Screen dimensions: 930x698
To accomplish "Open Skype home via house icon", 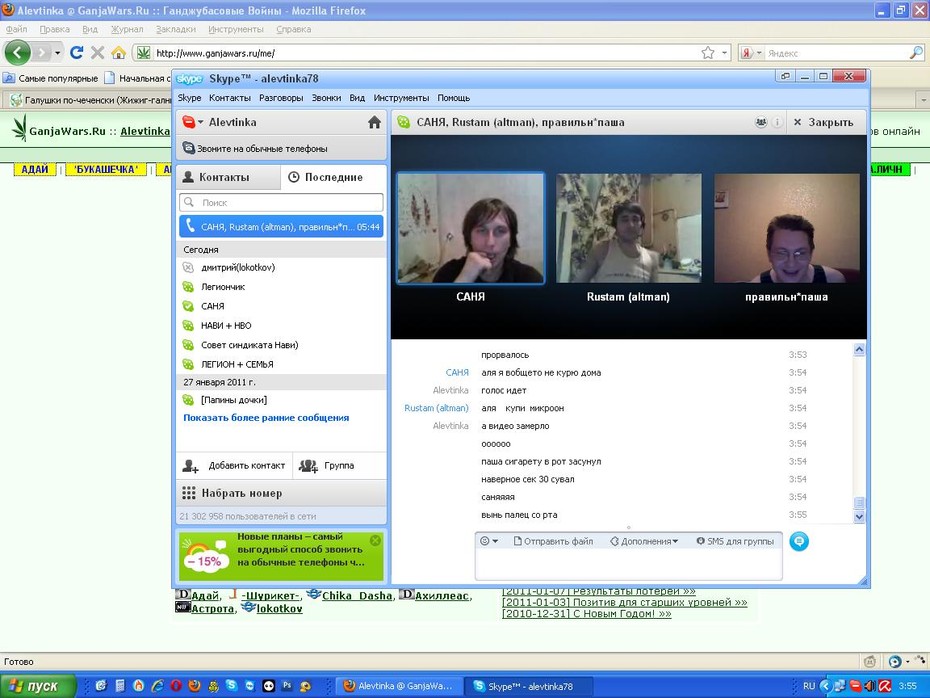I will click(374, 122).
